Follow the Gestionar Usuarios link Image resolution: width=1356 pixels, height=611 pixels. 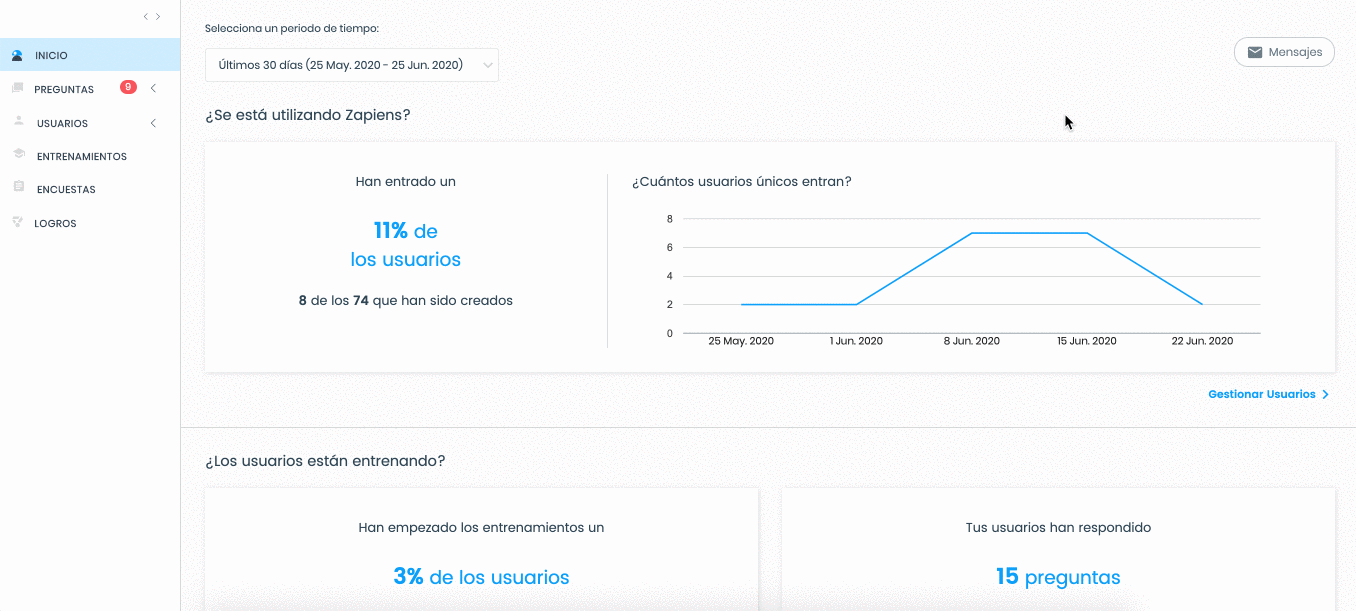click(x=1261, y=394)
